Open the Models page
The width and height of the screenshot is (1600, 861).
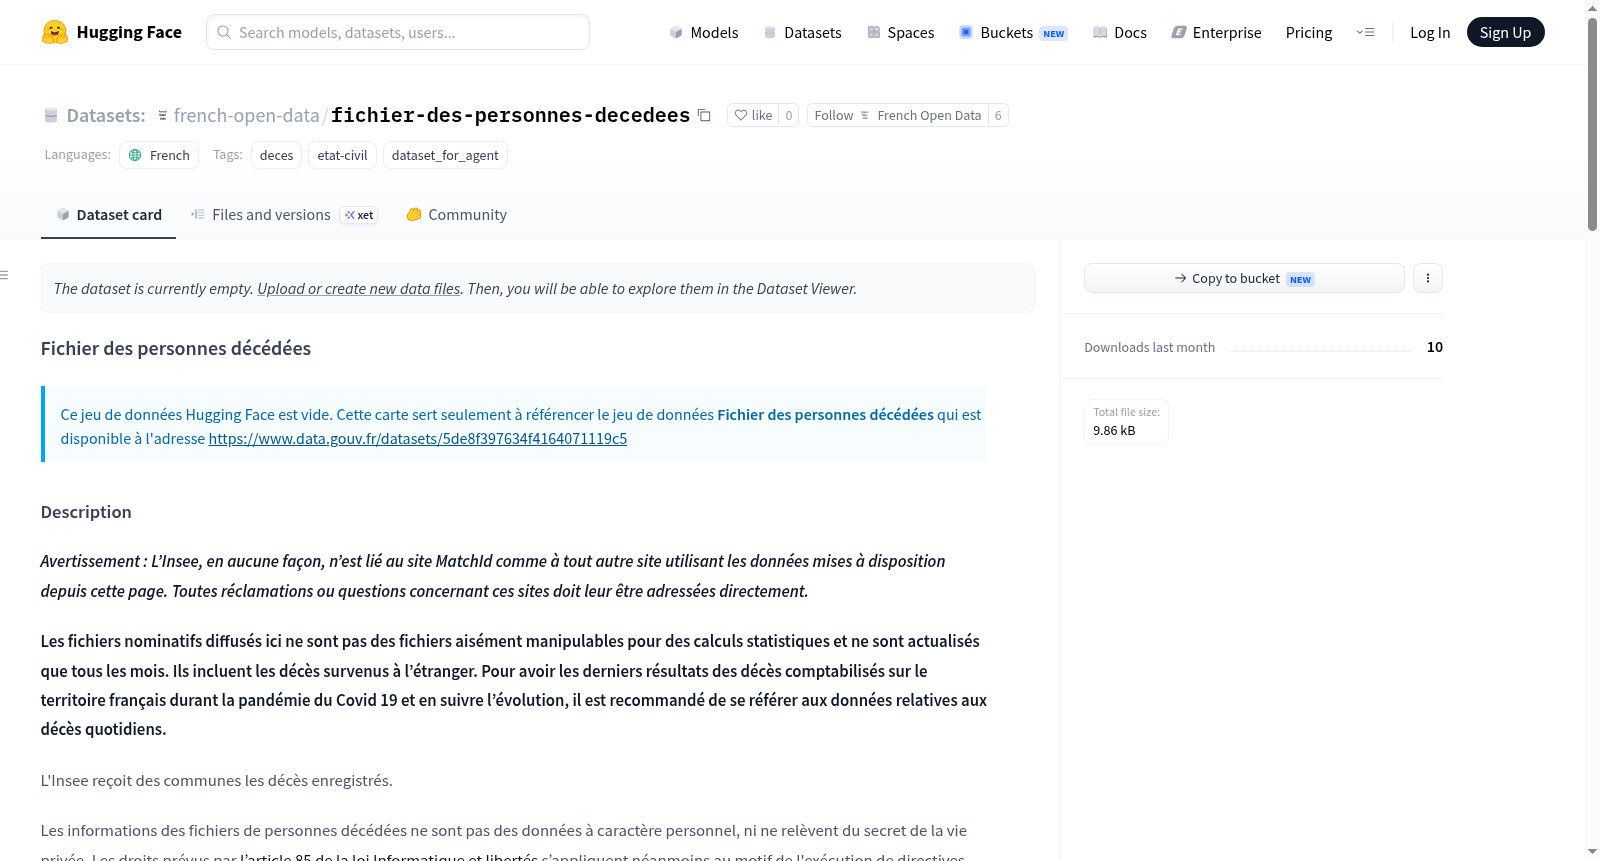[704, 32]
